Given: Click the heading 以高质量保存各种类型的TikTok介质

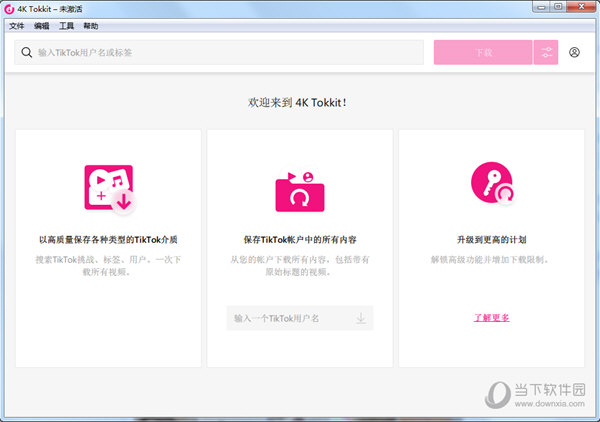Looking at the screenshot, I should pos(108,240).
